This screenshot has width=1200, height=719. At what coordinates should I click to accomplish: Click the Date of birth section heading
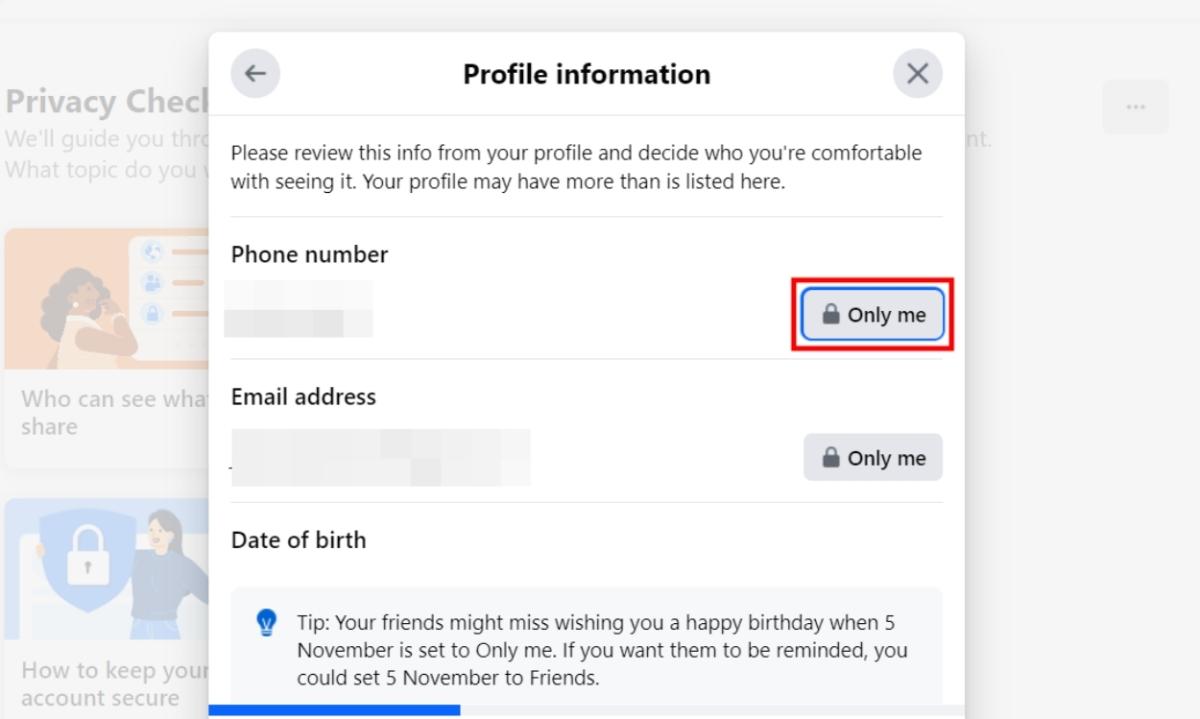(298, 539)
